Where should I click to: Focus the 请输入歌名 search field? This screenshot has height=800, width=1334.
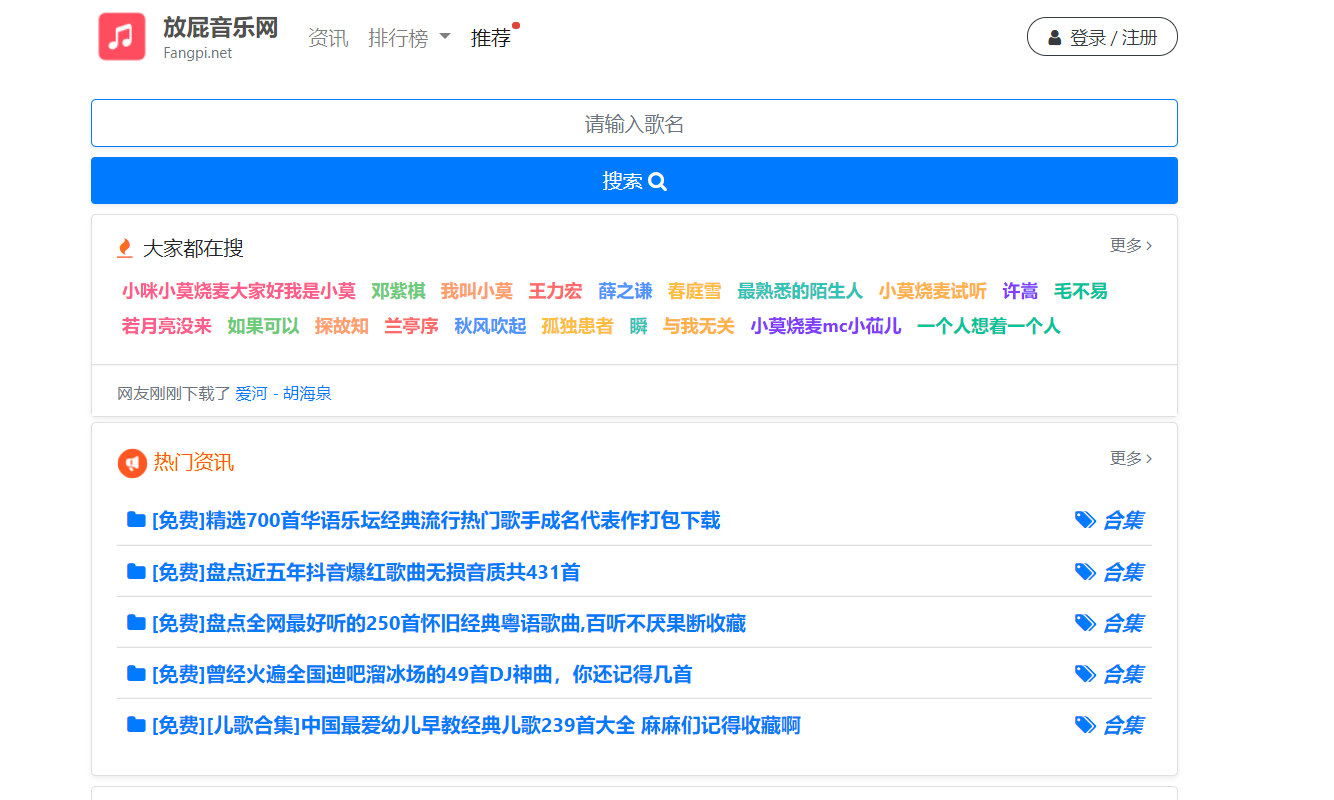coord(634,124)
